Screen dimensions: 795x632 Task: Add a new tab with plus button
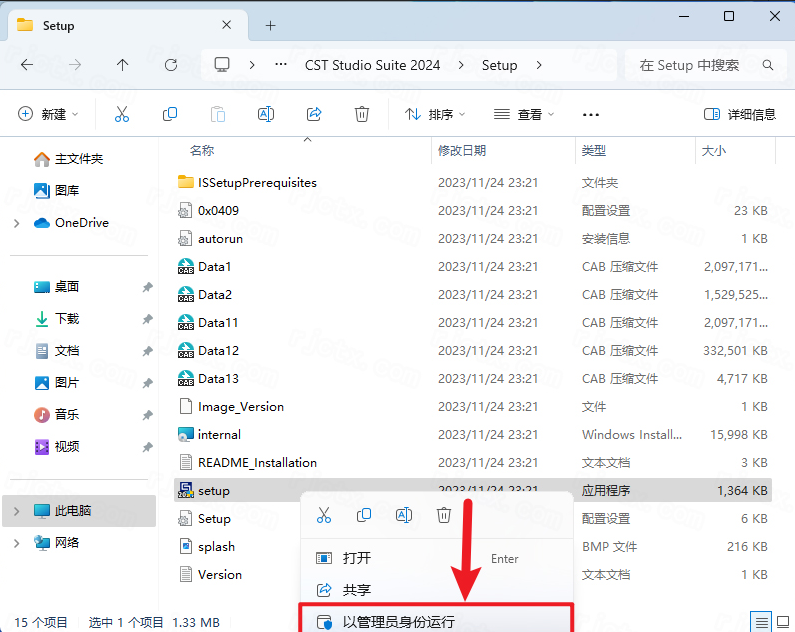270,26
